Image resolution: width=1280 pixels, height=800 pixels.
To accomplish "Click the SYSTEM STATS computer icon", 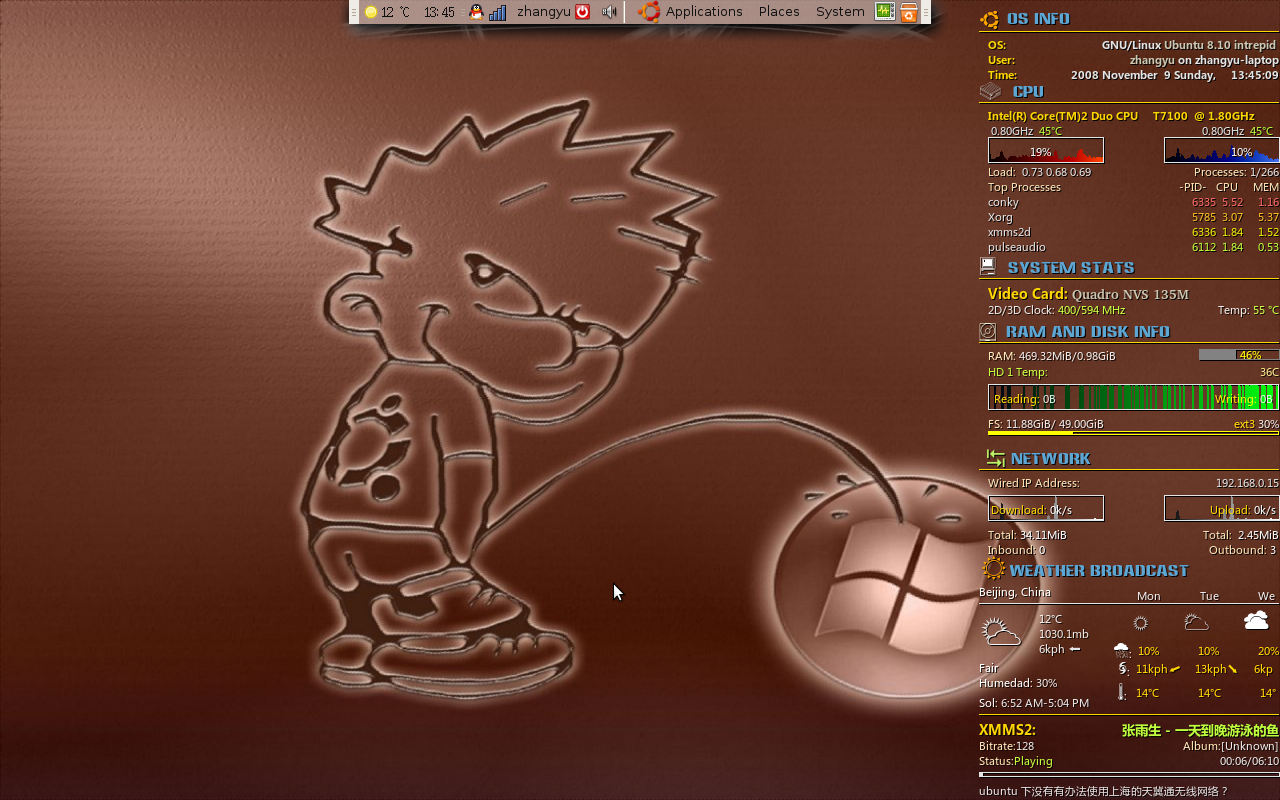I will pos(988,266).
